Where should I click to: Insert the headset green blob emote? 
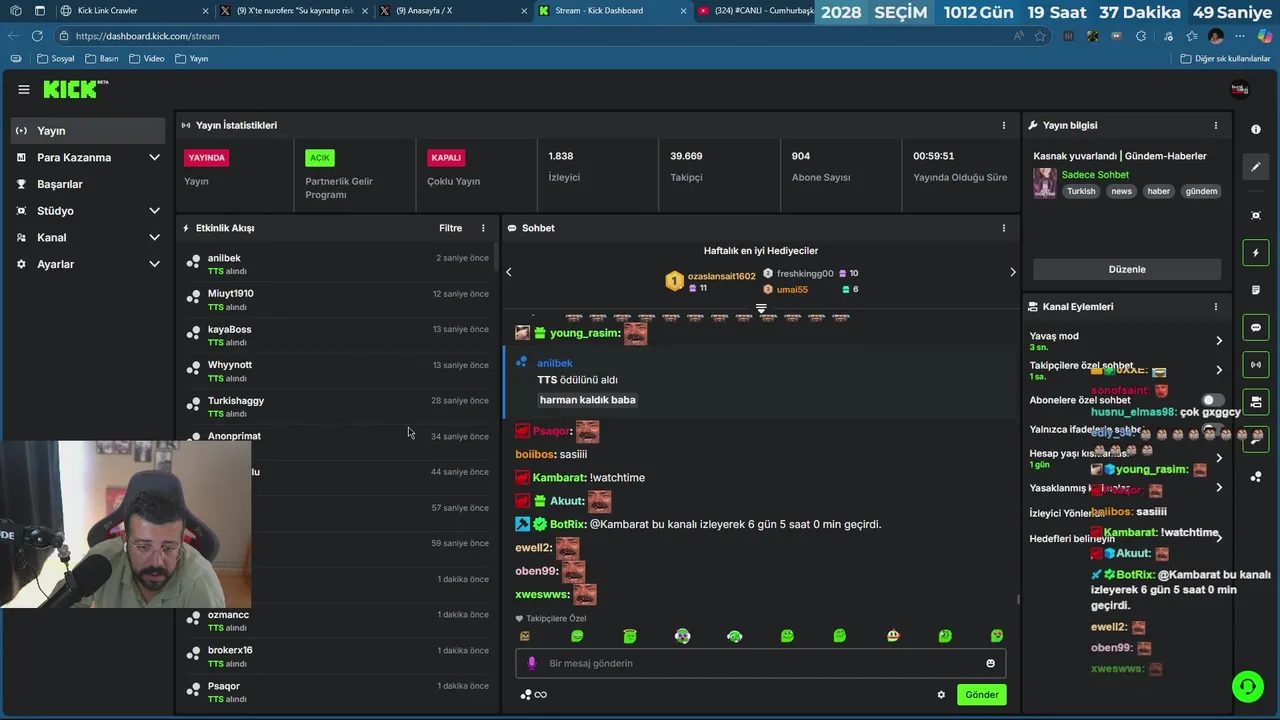click(x=734, y=636)
